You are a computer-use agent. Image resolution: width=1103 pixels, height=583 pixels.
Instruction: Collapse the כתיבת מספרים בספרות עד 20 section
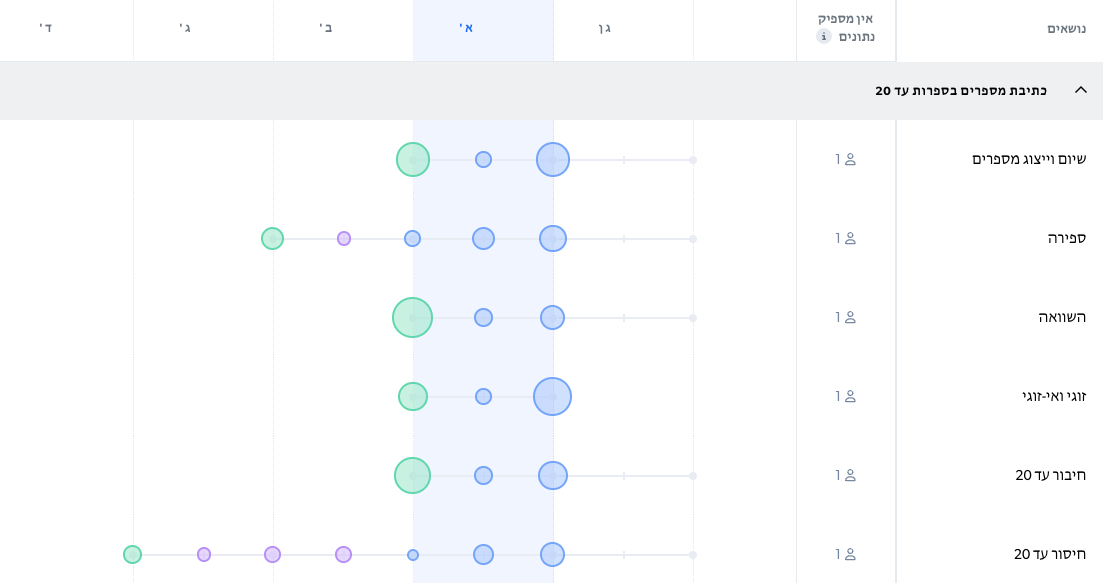pos(1080,90)
